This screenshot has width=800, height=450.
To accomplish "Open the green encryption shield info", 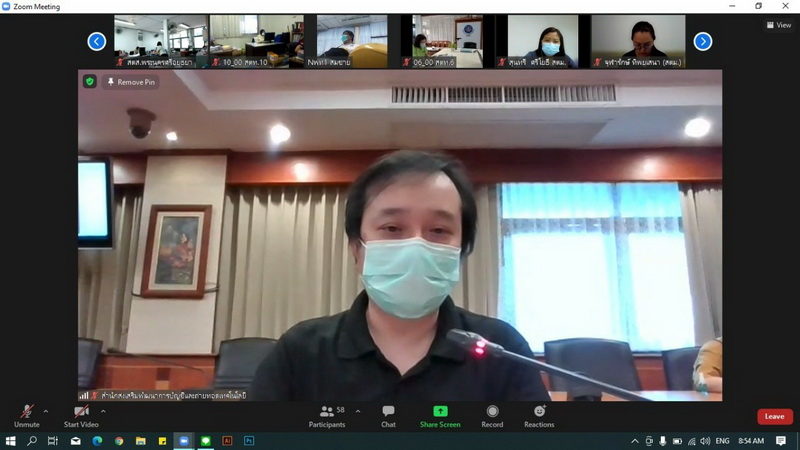I will click(x=90, y=82).
